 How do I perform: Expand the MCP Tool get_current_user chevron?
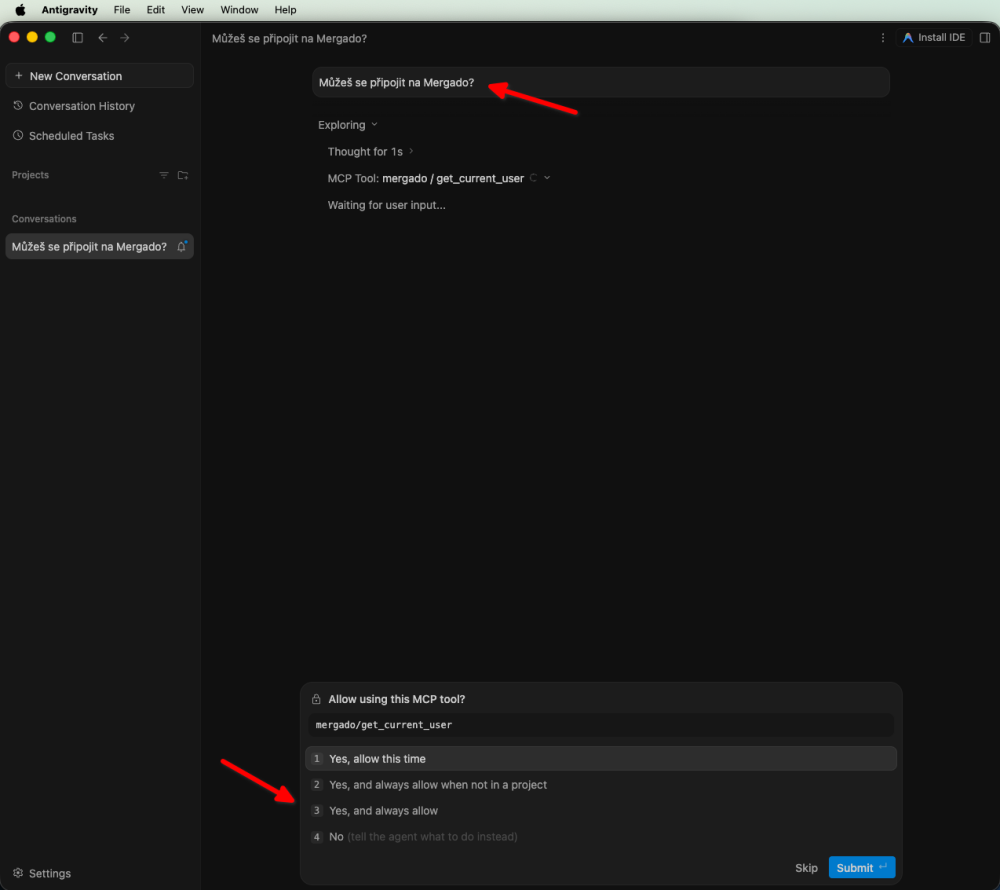[547, 178]
